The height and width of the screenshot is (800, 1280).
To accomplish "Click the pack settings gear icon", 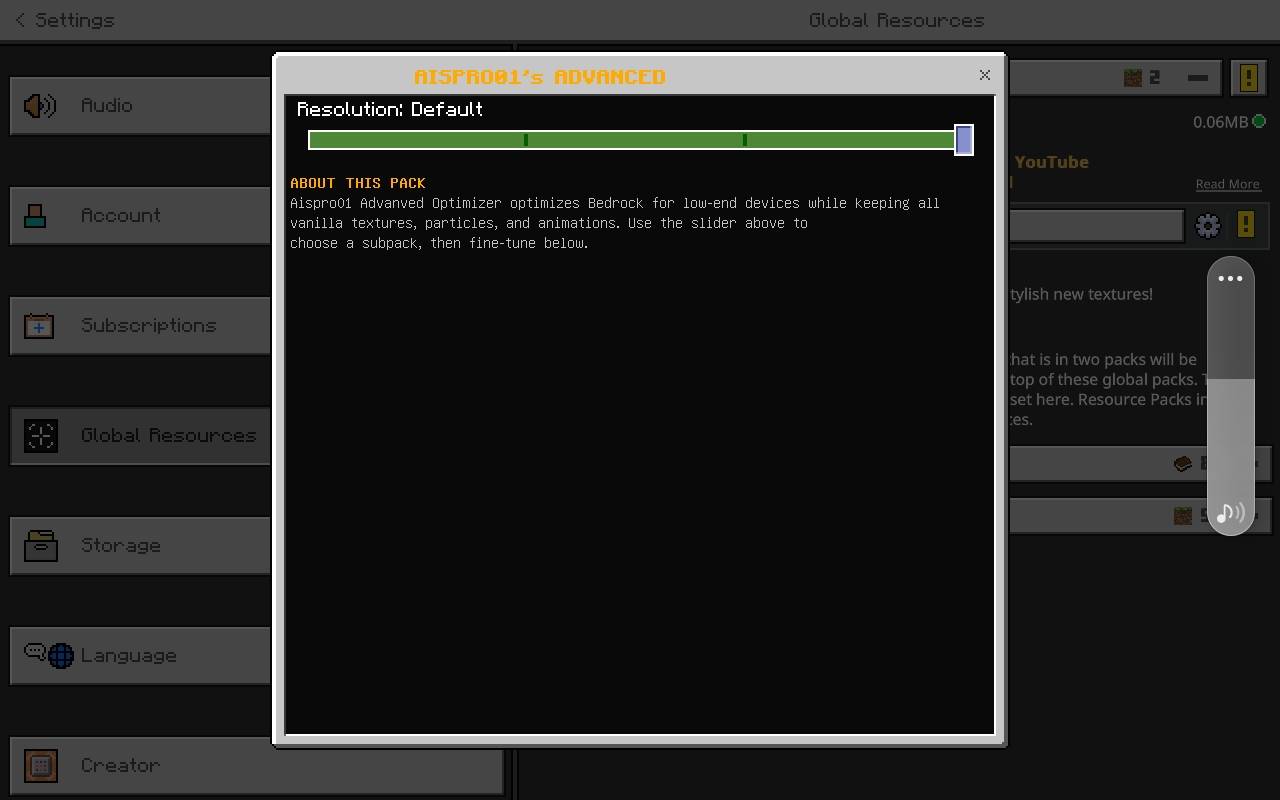I will pyautogui.click(x=1208, y=225).
